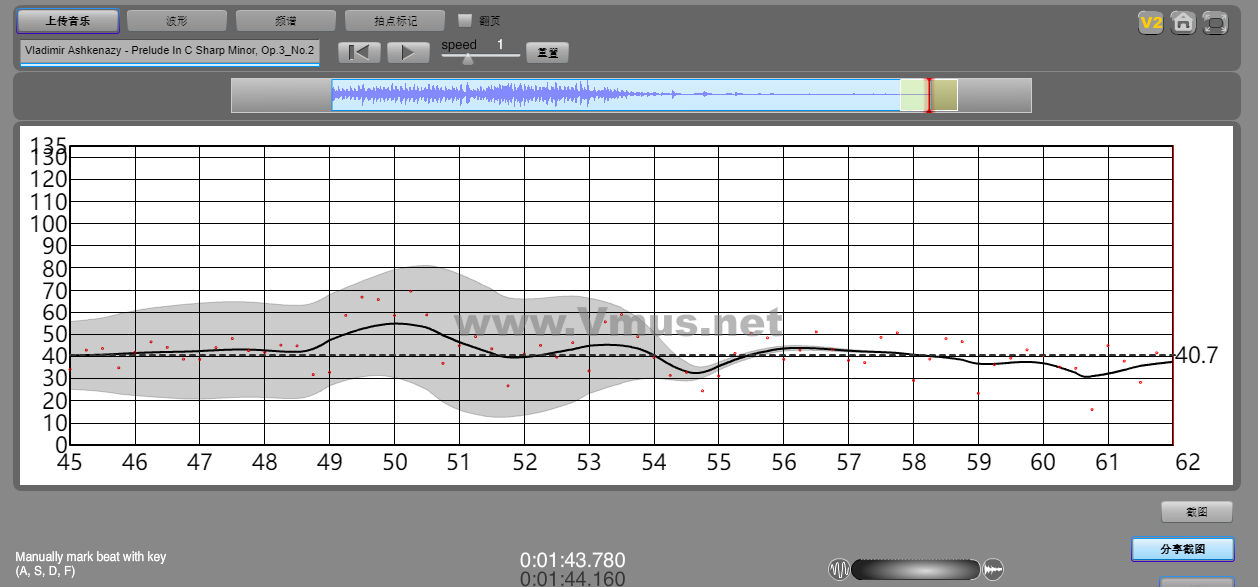Click the 上传音乐 upload music button
The height and width of the screenshot is (587, 1258).
[x=68, y=20]
